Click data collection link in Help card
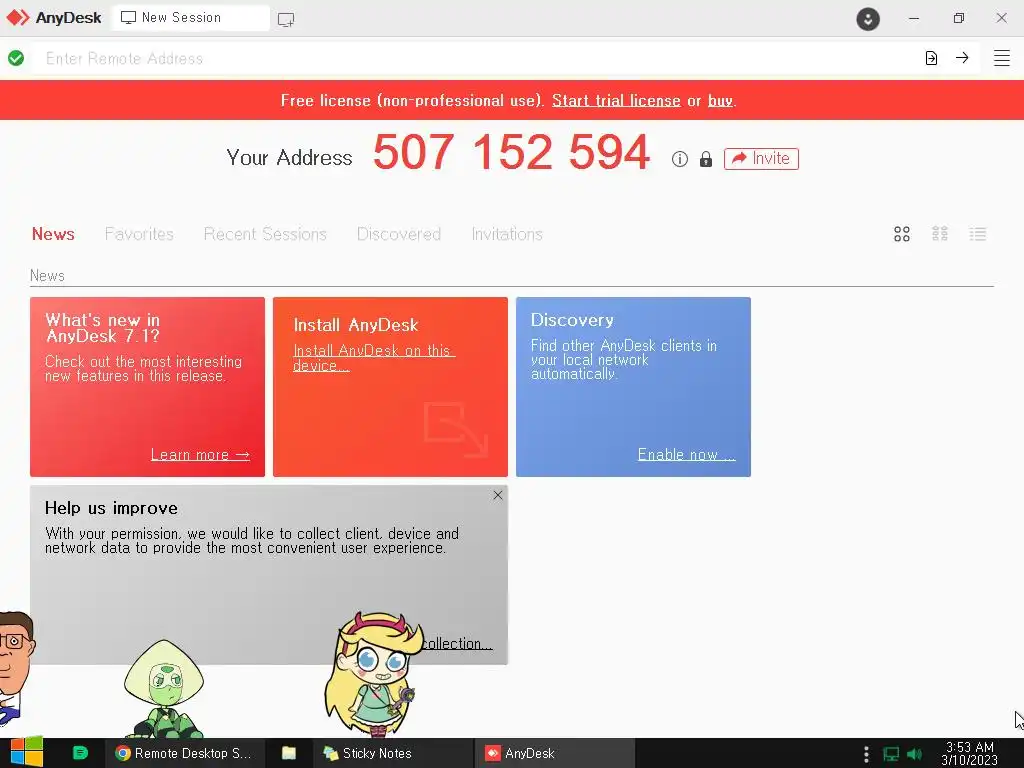 pos(456,643)
